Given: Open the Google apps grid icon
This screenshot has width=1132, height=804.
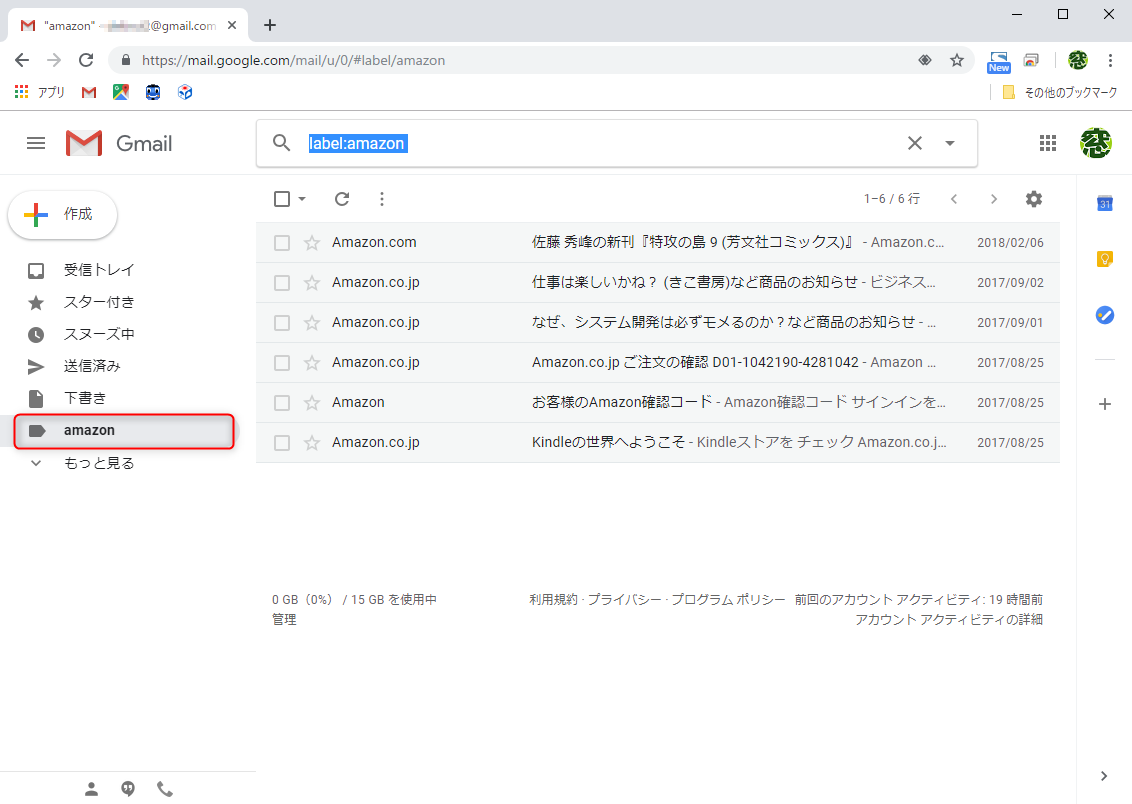Looking at the screenshot, I should click(1048, 143).
